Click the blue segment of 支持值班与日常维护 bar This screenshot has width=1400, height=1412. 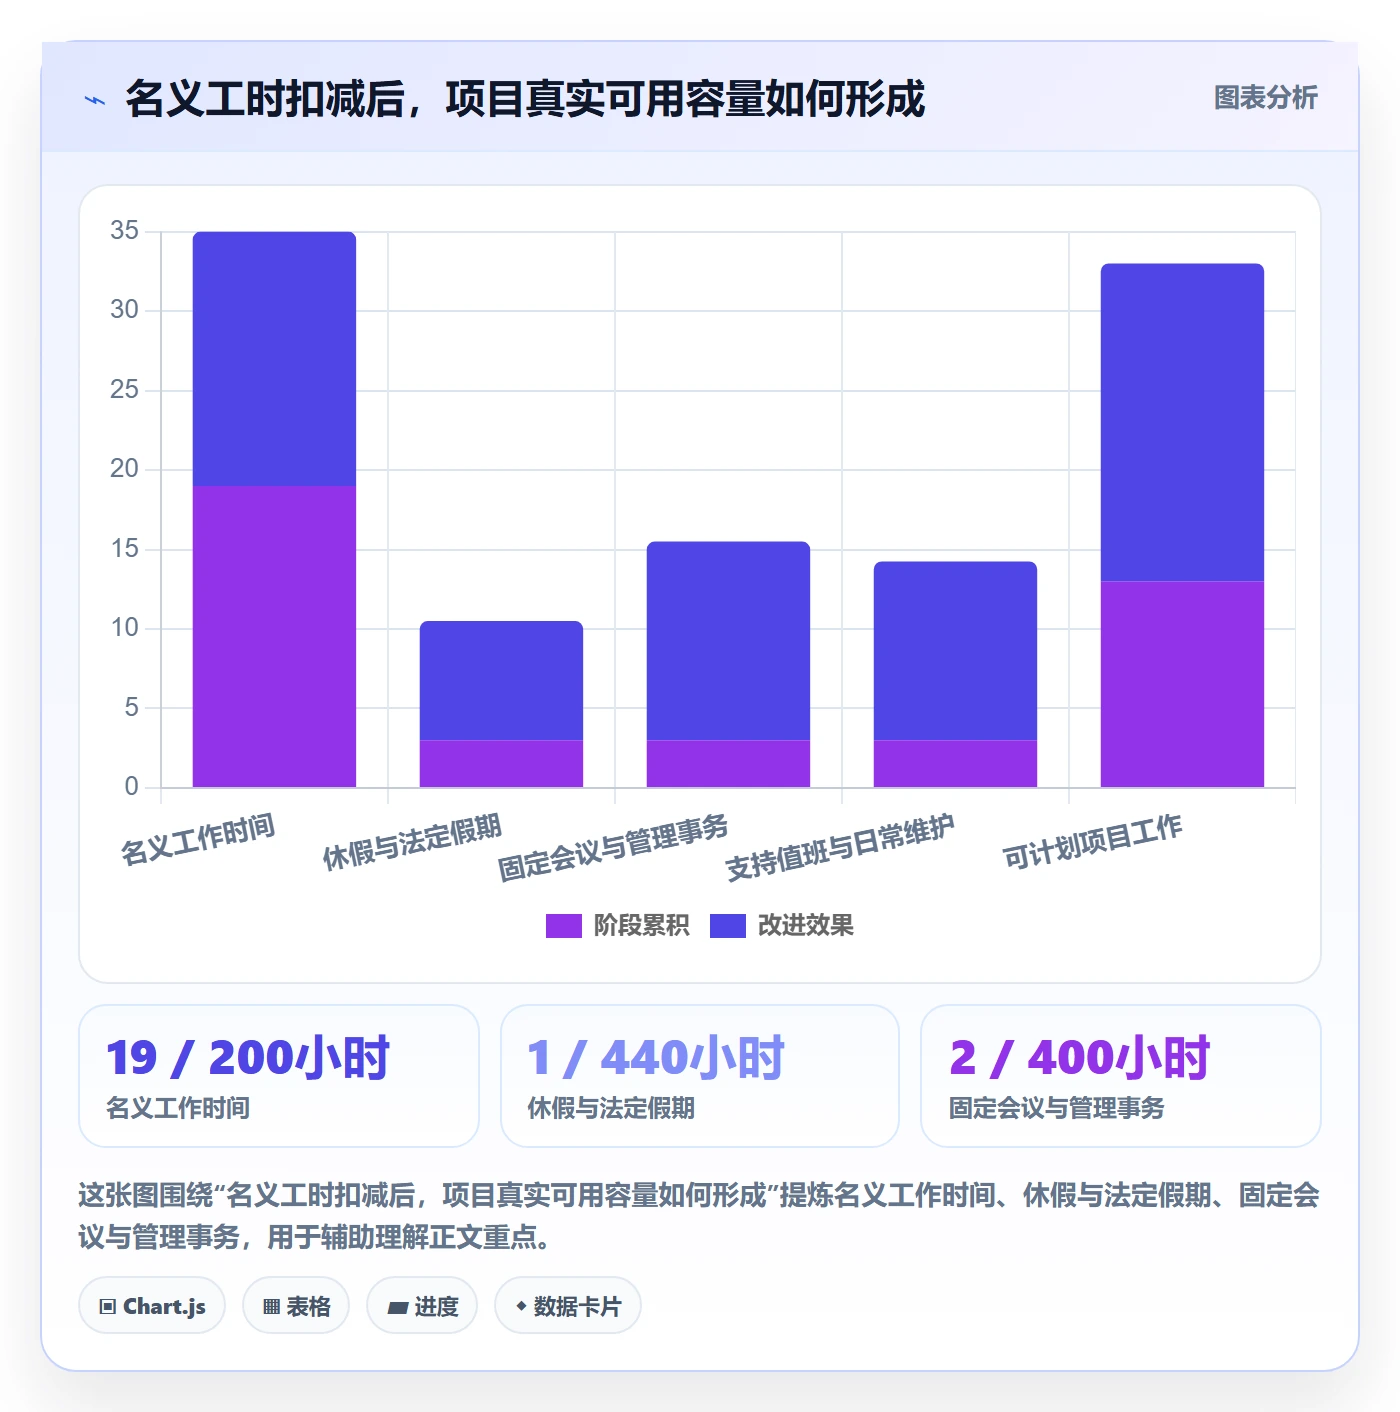pyautogui.click(x=955, y=651)
